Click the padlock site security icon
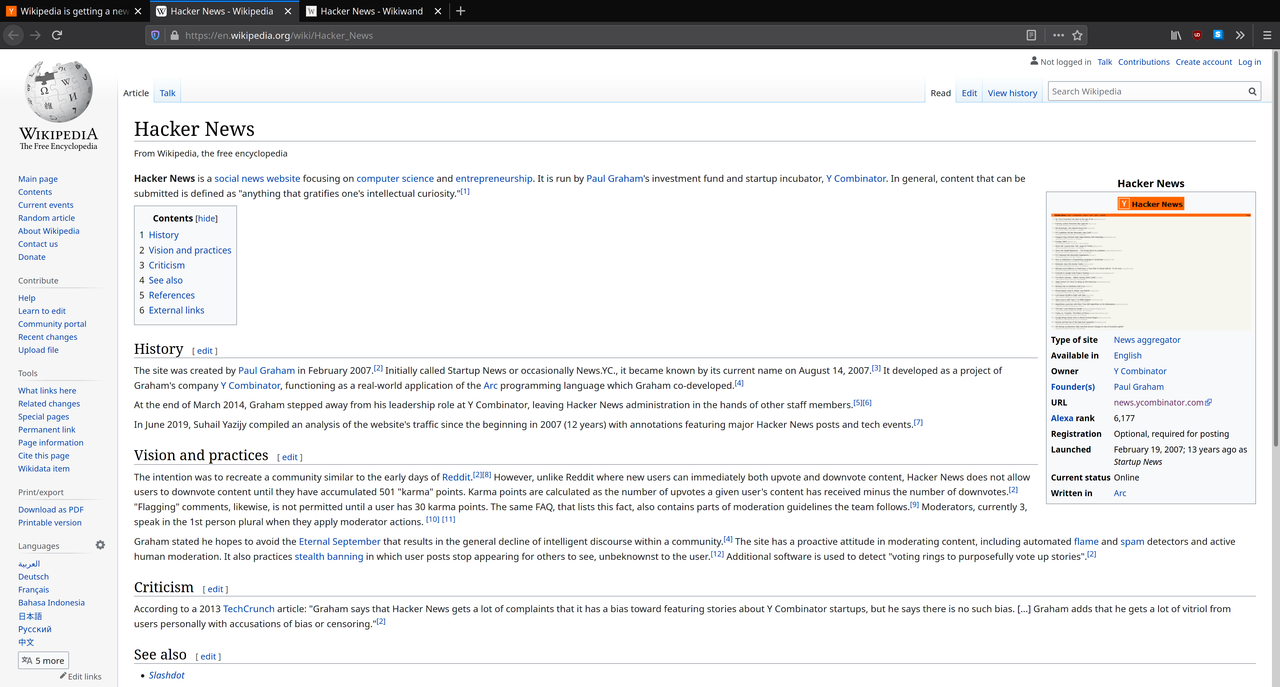1280x687 pixels. coord(174,35)
